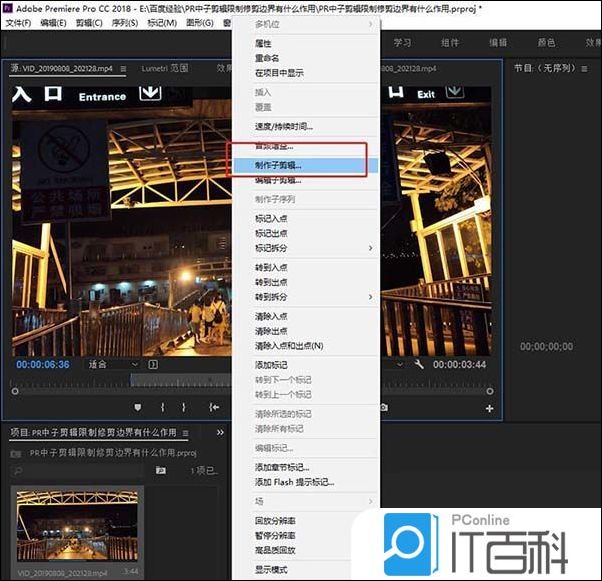Click the add marker icon below source monitor
Screen dimensions: 602x581
click(x=136, y=407)
